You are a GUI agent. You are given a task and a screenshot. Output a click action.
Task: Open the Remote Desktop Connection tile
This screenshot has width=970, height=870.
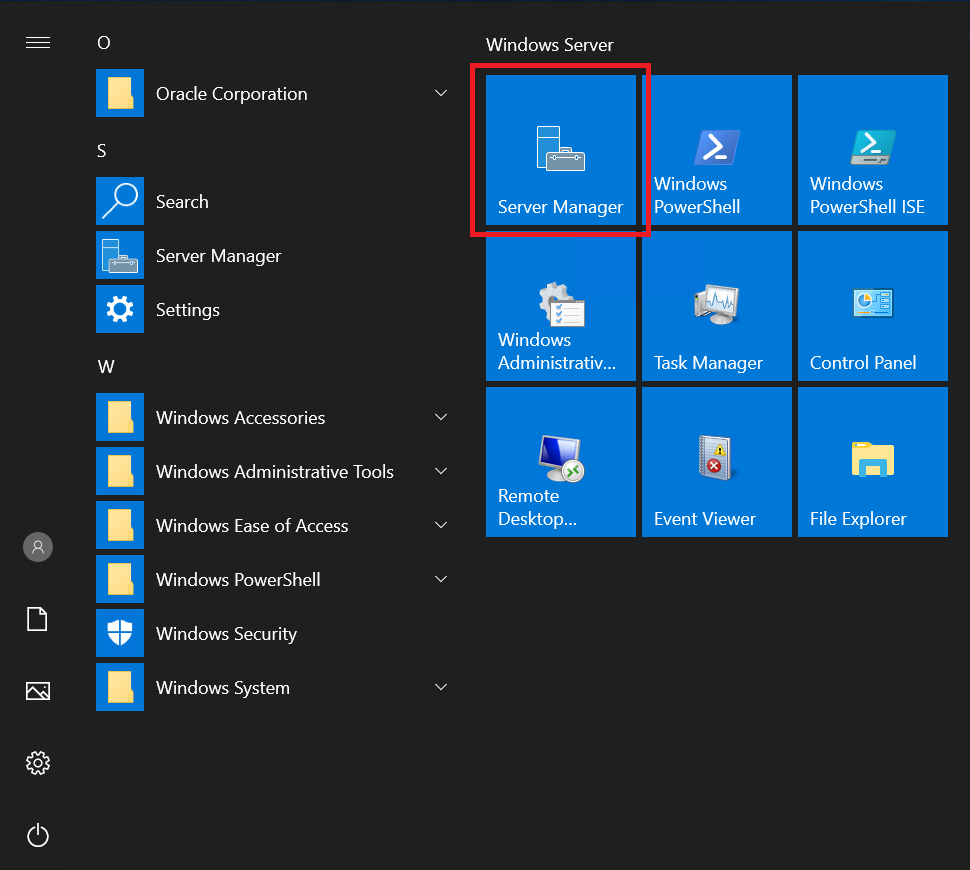point(560,462)
